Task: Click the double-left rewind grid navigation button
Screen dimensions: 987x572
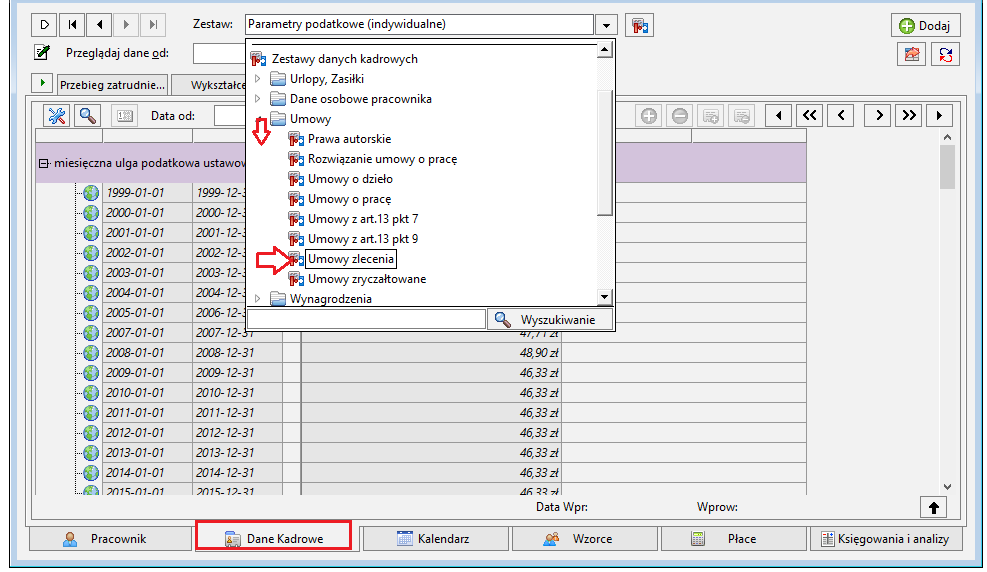Action: tap(809, 115)
